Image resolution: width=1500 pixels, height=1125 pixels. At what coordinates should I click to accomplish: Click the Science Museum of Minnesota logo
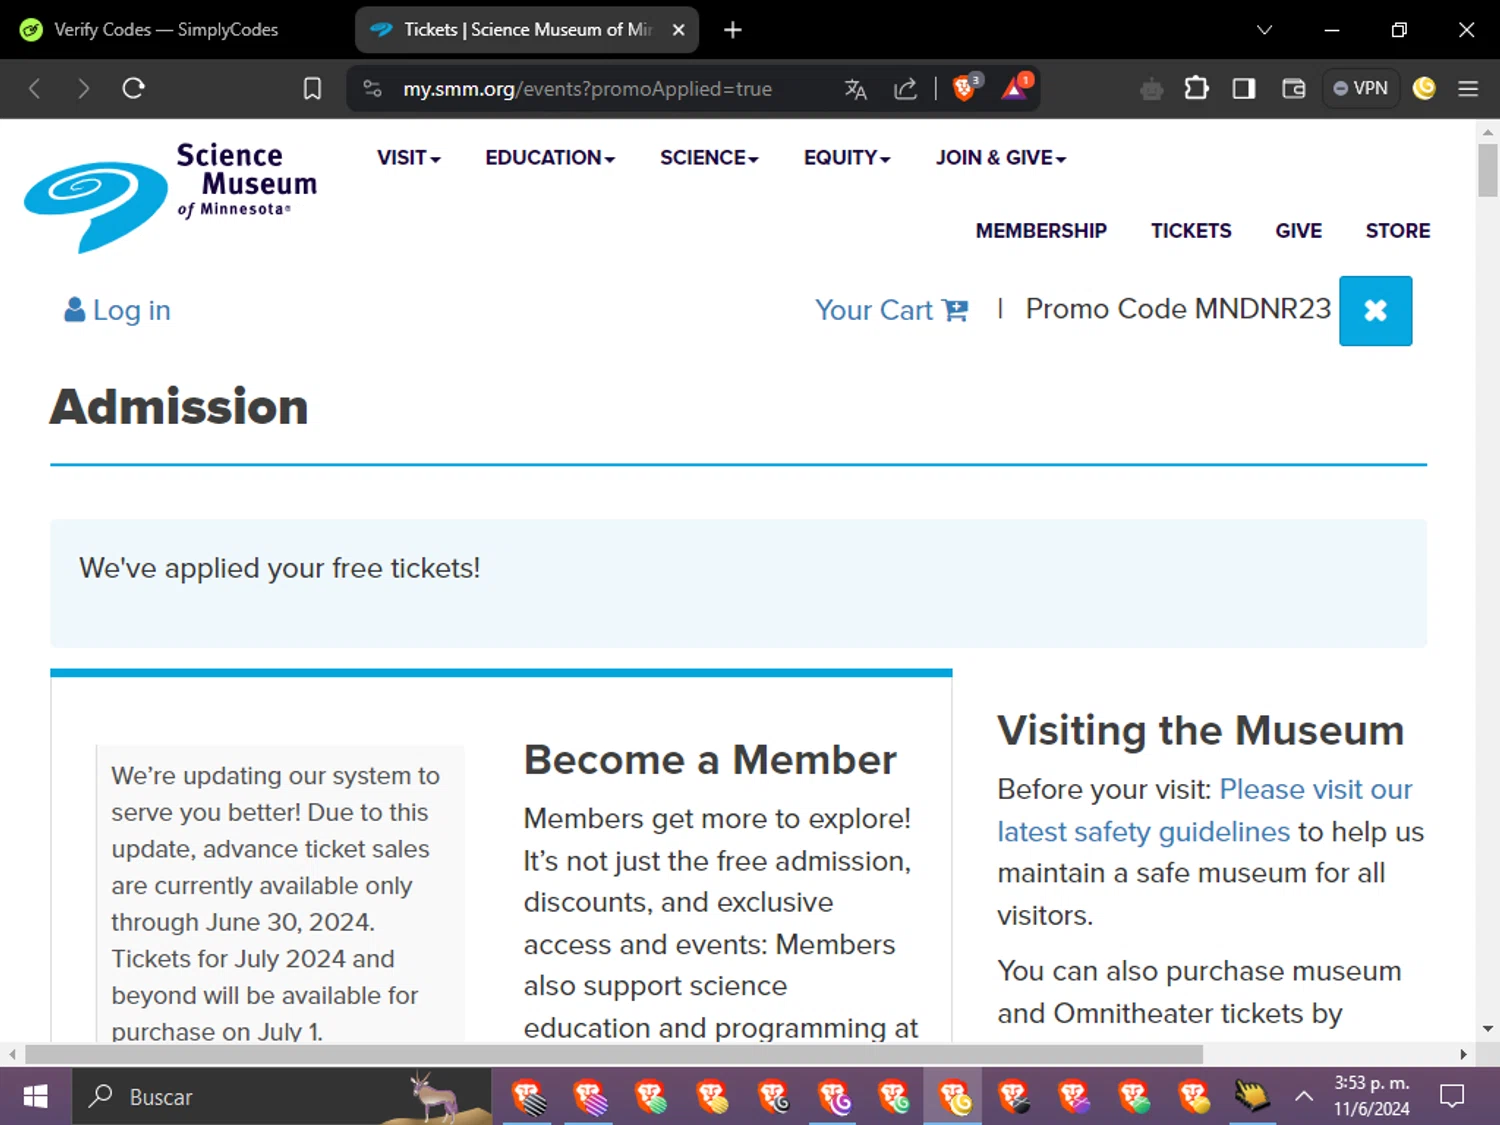click(x=170, y=197)
